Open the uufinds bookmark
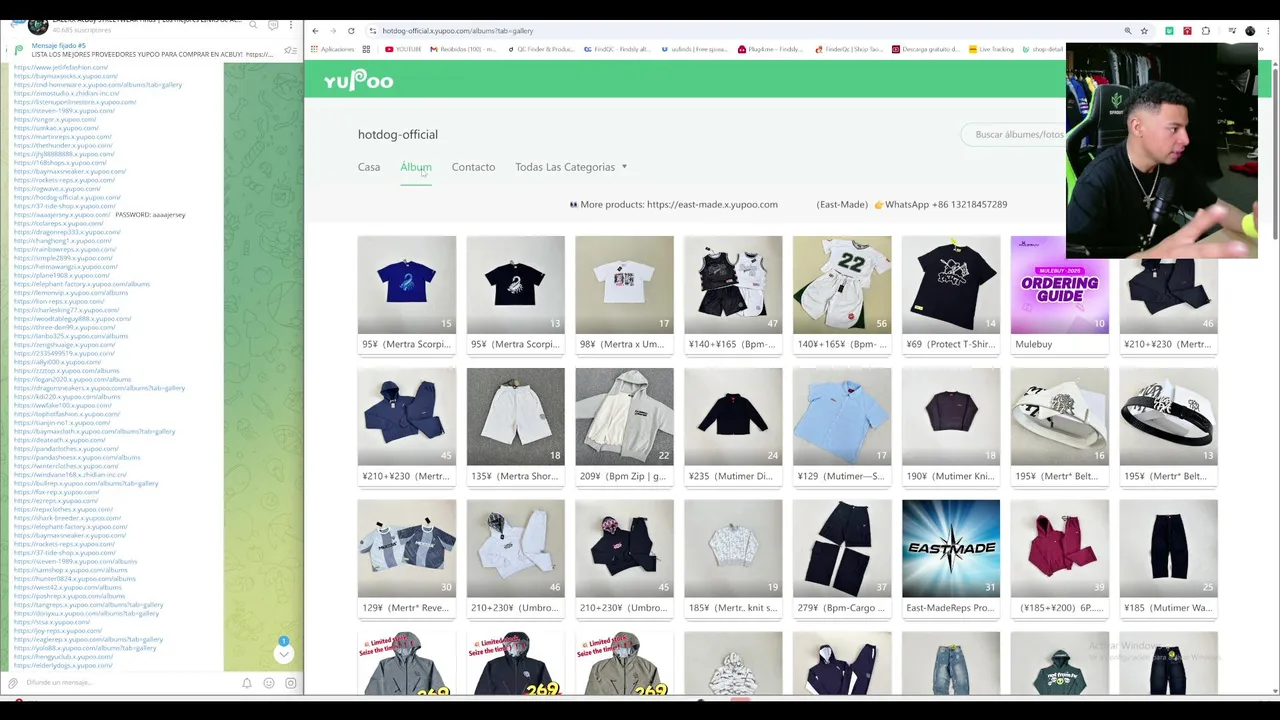The height and width of the screenshot is (720, 1280). click(x=697, y=49)
